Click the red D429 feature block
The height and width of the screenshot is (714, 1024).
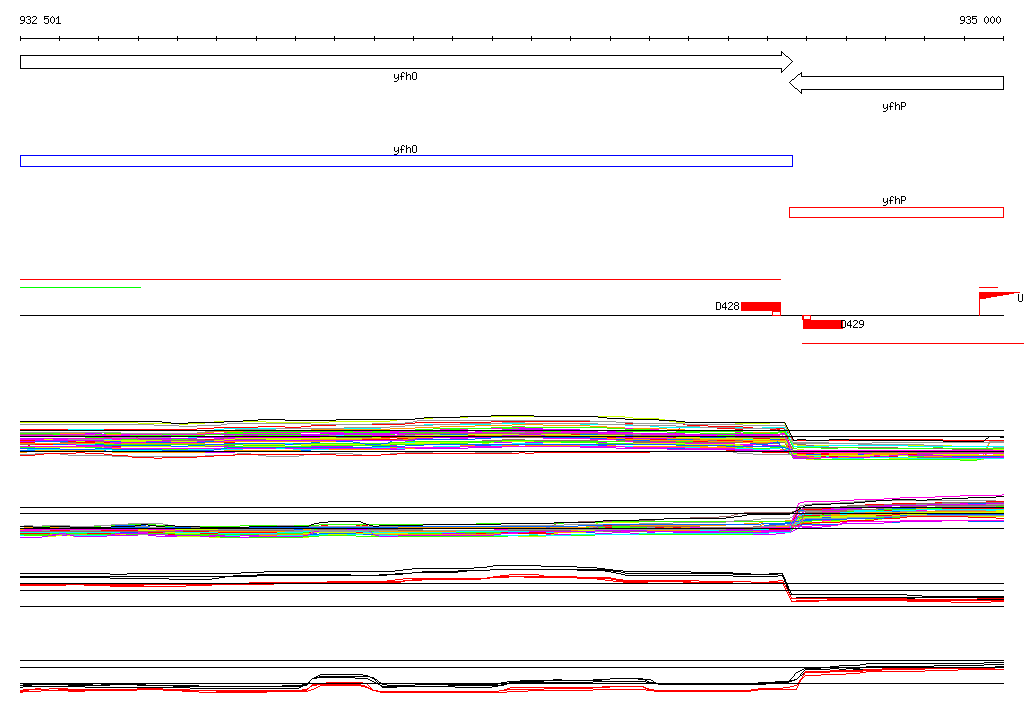coord(822,324)
